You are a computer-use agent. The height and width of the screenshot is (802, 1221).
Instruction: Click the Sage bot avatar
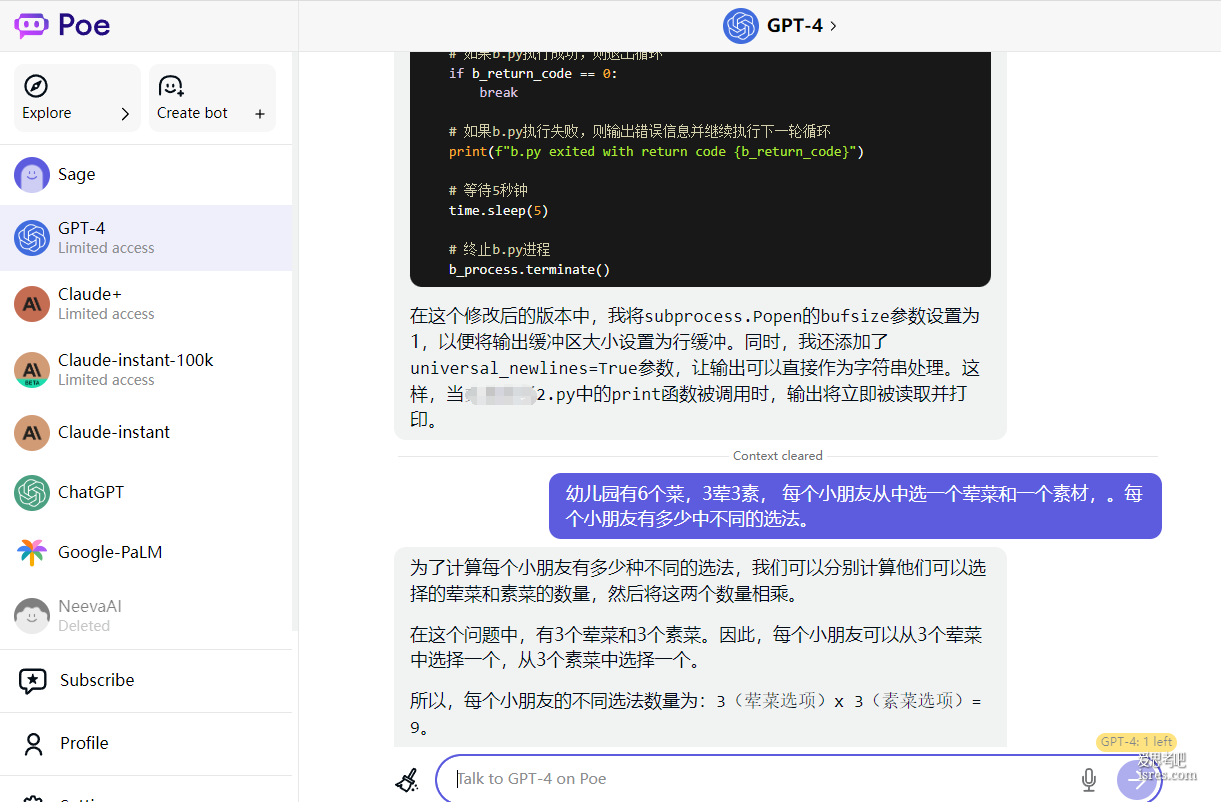point(32,174)
